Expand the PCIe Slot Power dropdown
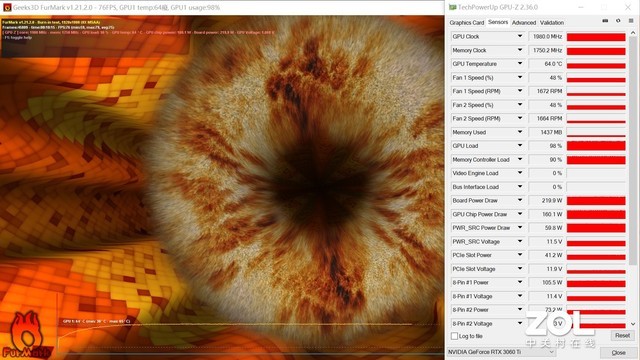The width and height of the screenshot is (640, 360). point(520,255)
